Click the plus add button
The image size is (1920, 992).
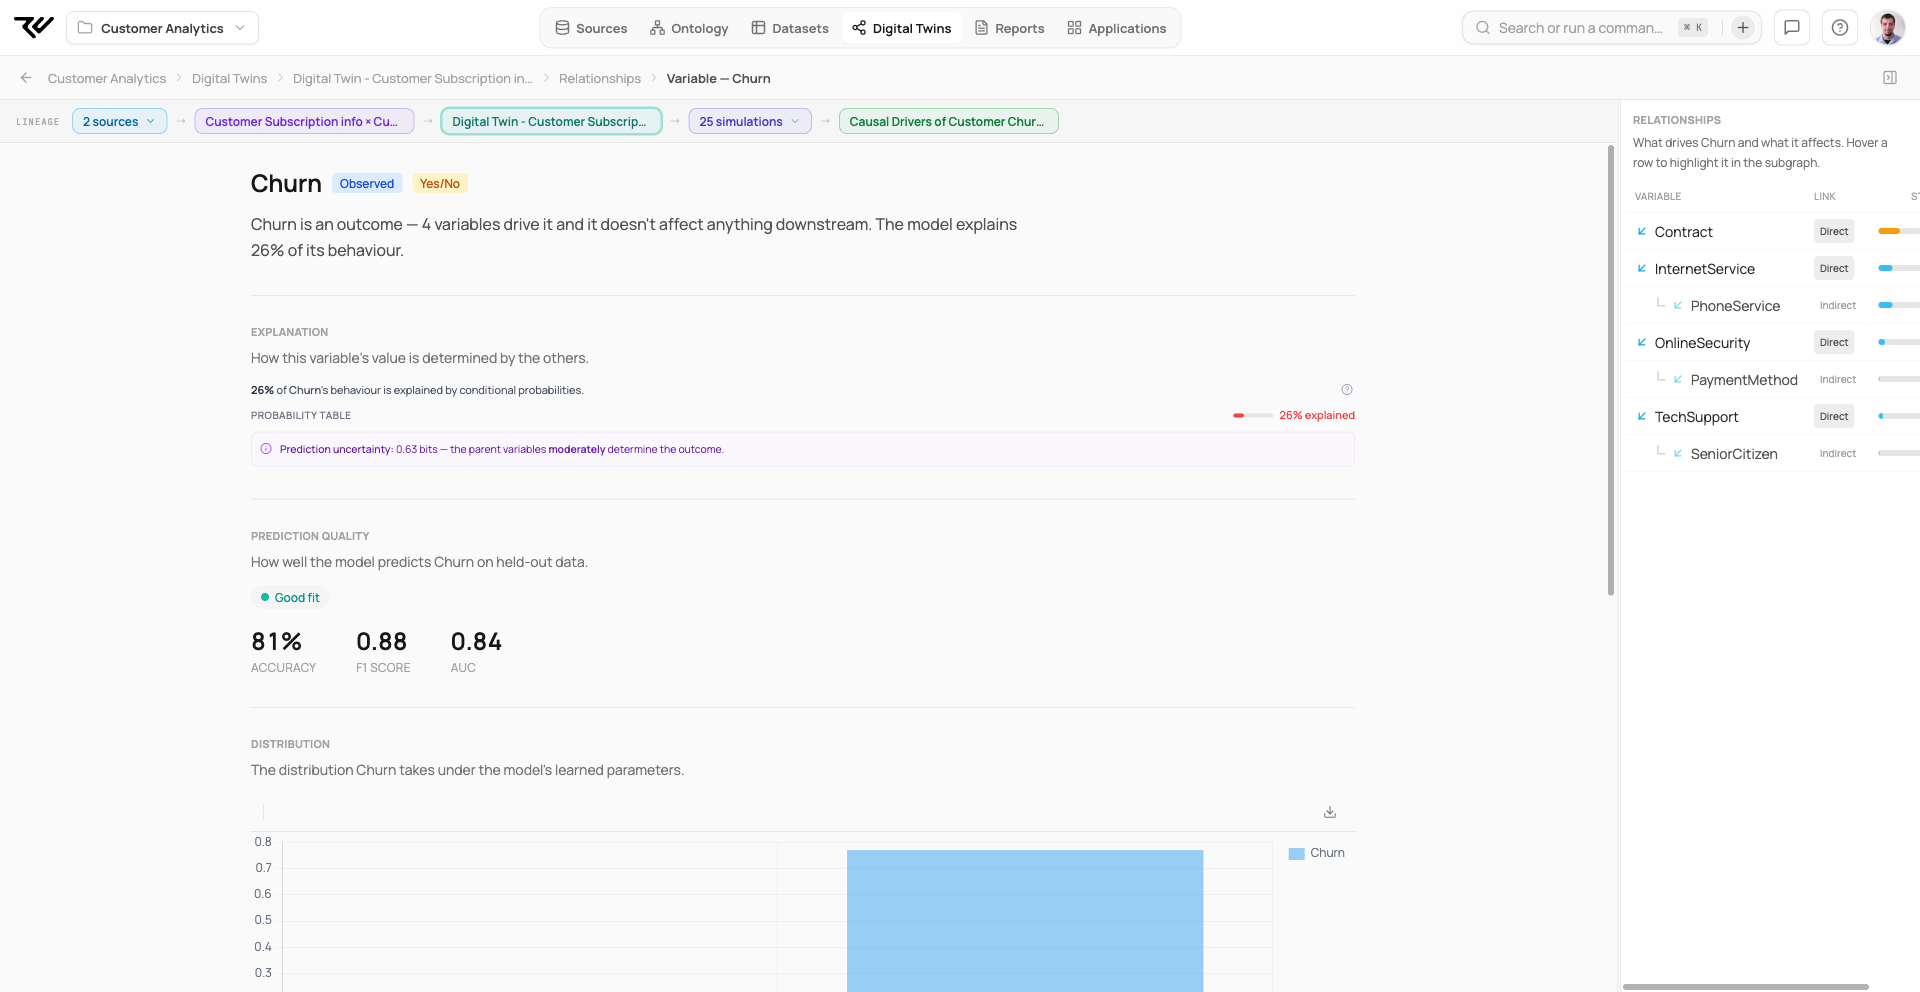(1743, 28)
